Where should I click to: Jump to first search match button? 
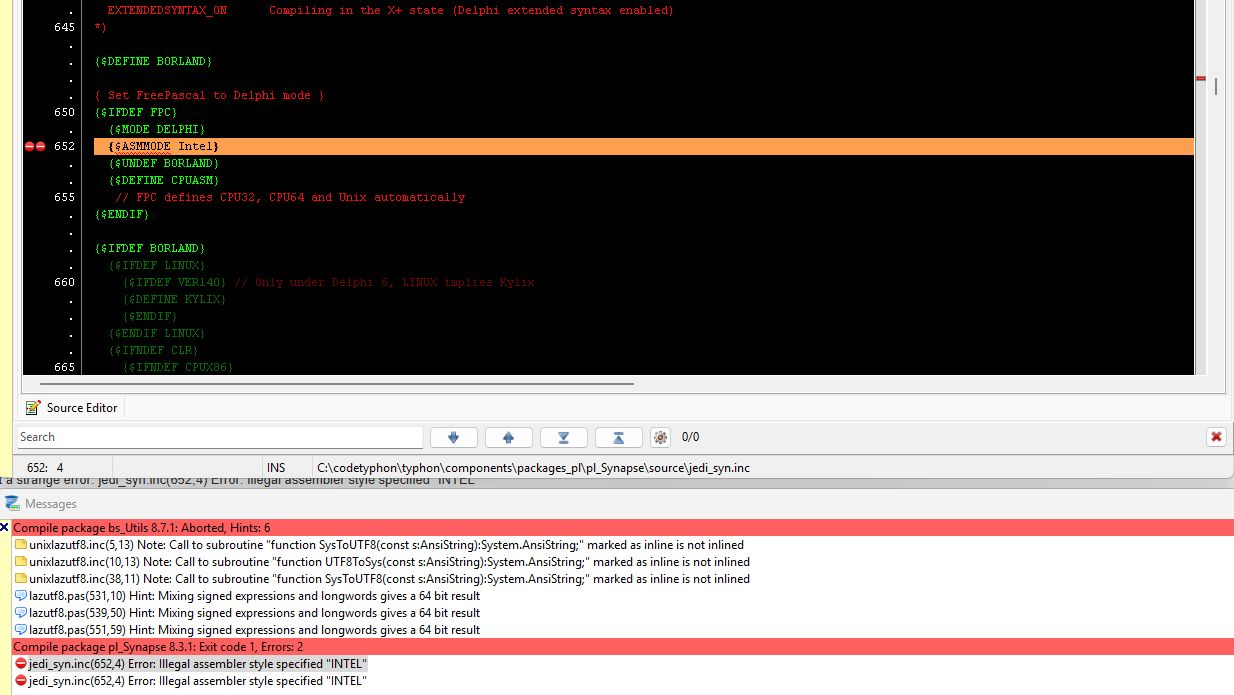click(x=618, y=437)
